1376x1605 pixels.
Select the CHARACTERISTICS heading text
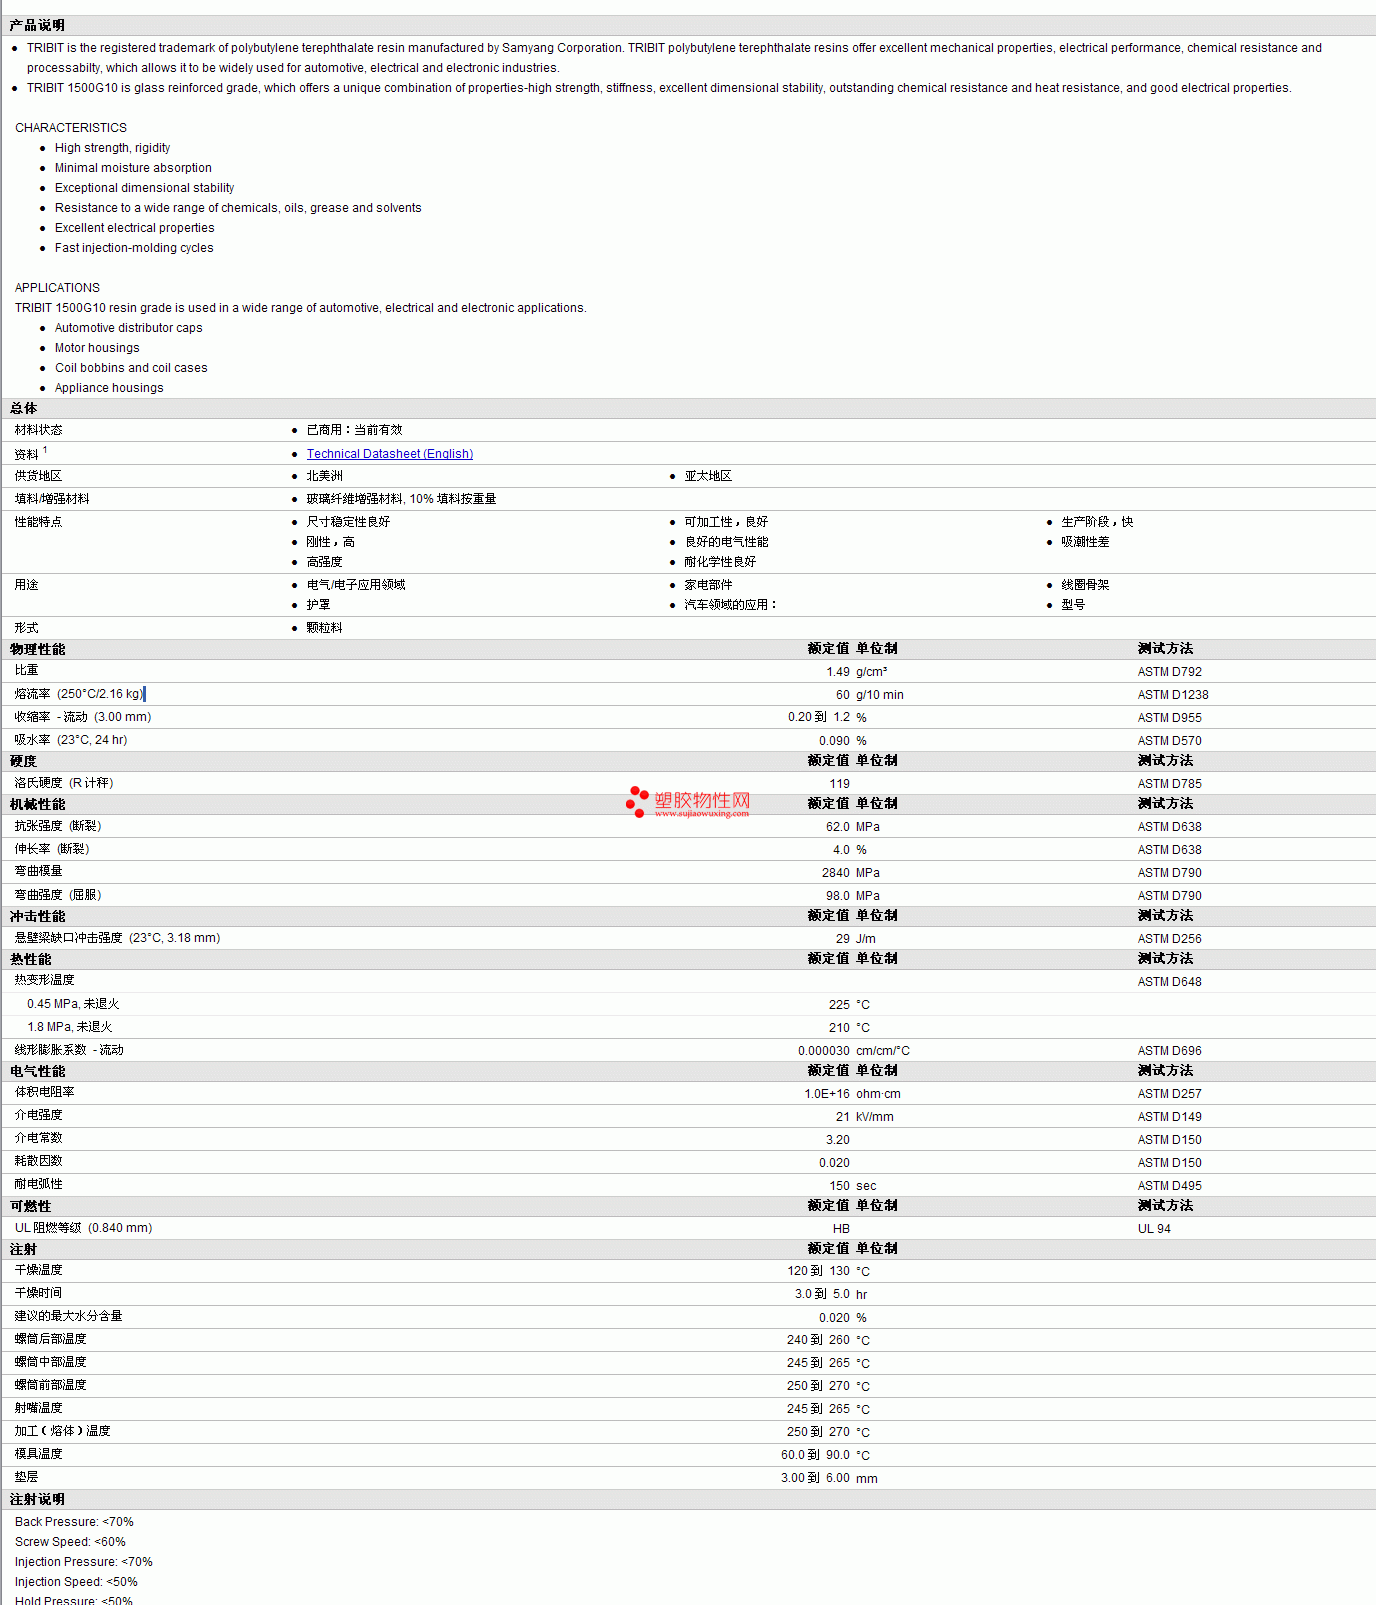[71, 128]
